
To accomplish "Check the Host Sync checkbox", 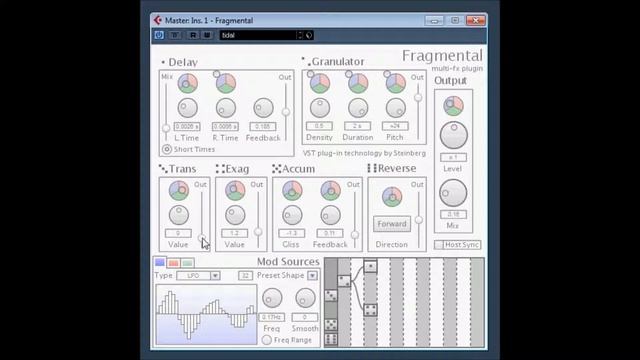I will [x=438, y=244].
